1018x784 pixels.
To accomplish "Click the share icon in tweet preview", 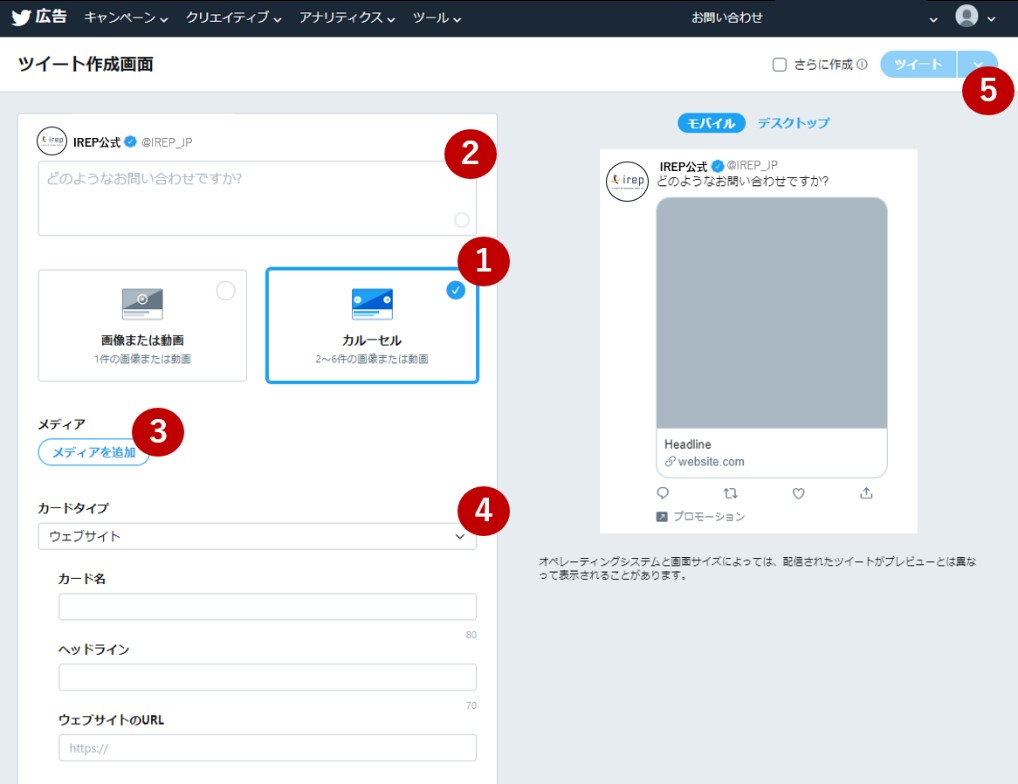I will pyautogui.click(x=866, y=493).
